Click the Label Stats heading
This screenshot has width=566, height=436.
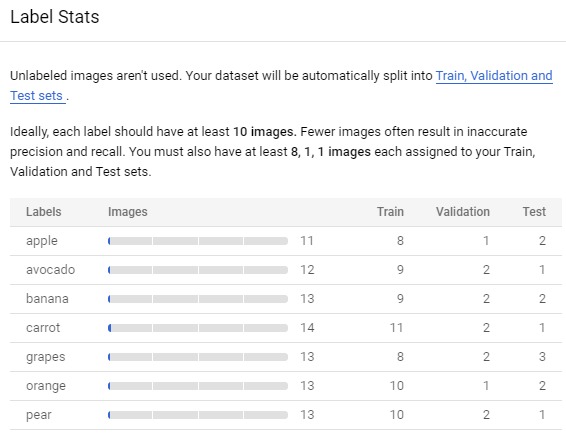point(55,17)
